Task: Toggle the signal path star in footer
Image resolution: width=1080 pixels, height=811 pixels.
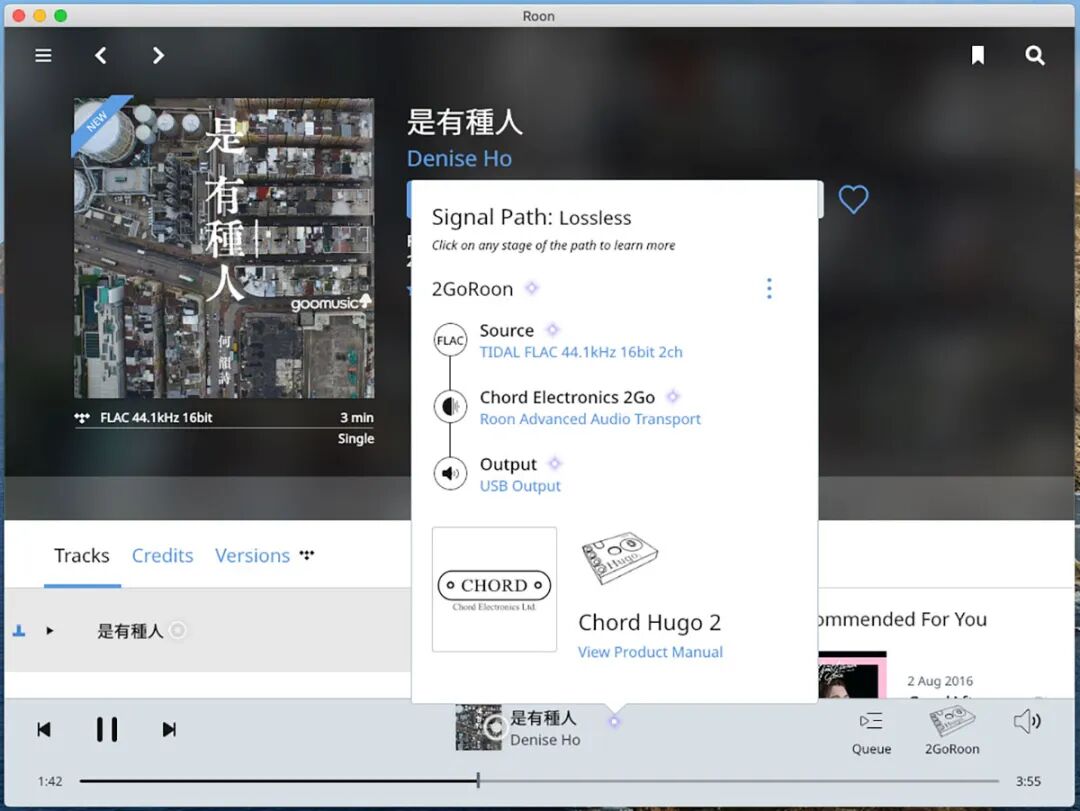Action: [x=614, y=721]
